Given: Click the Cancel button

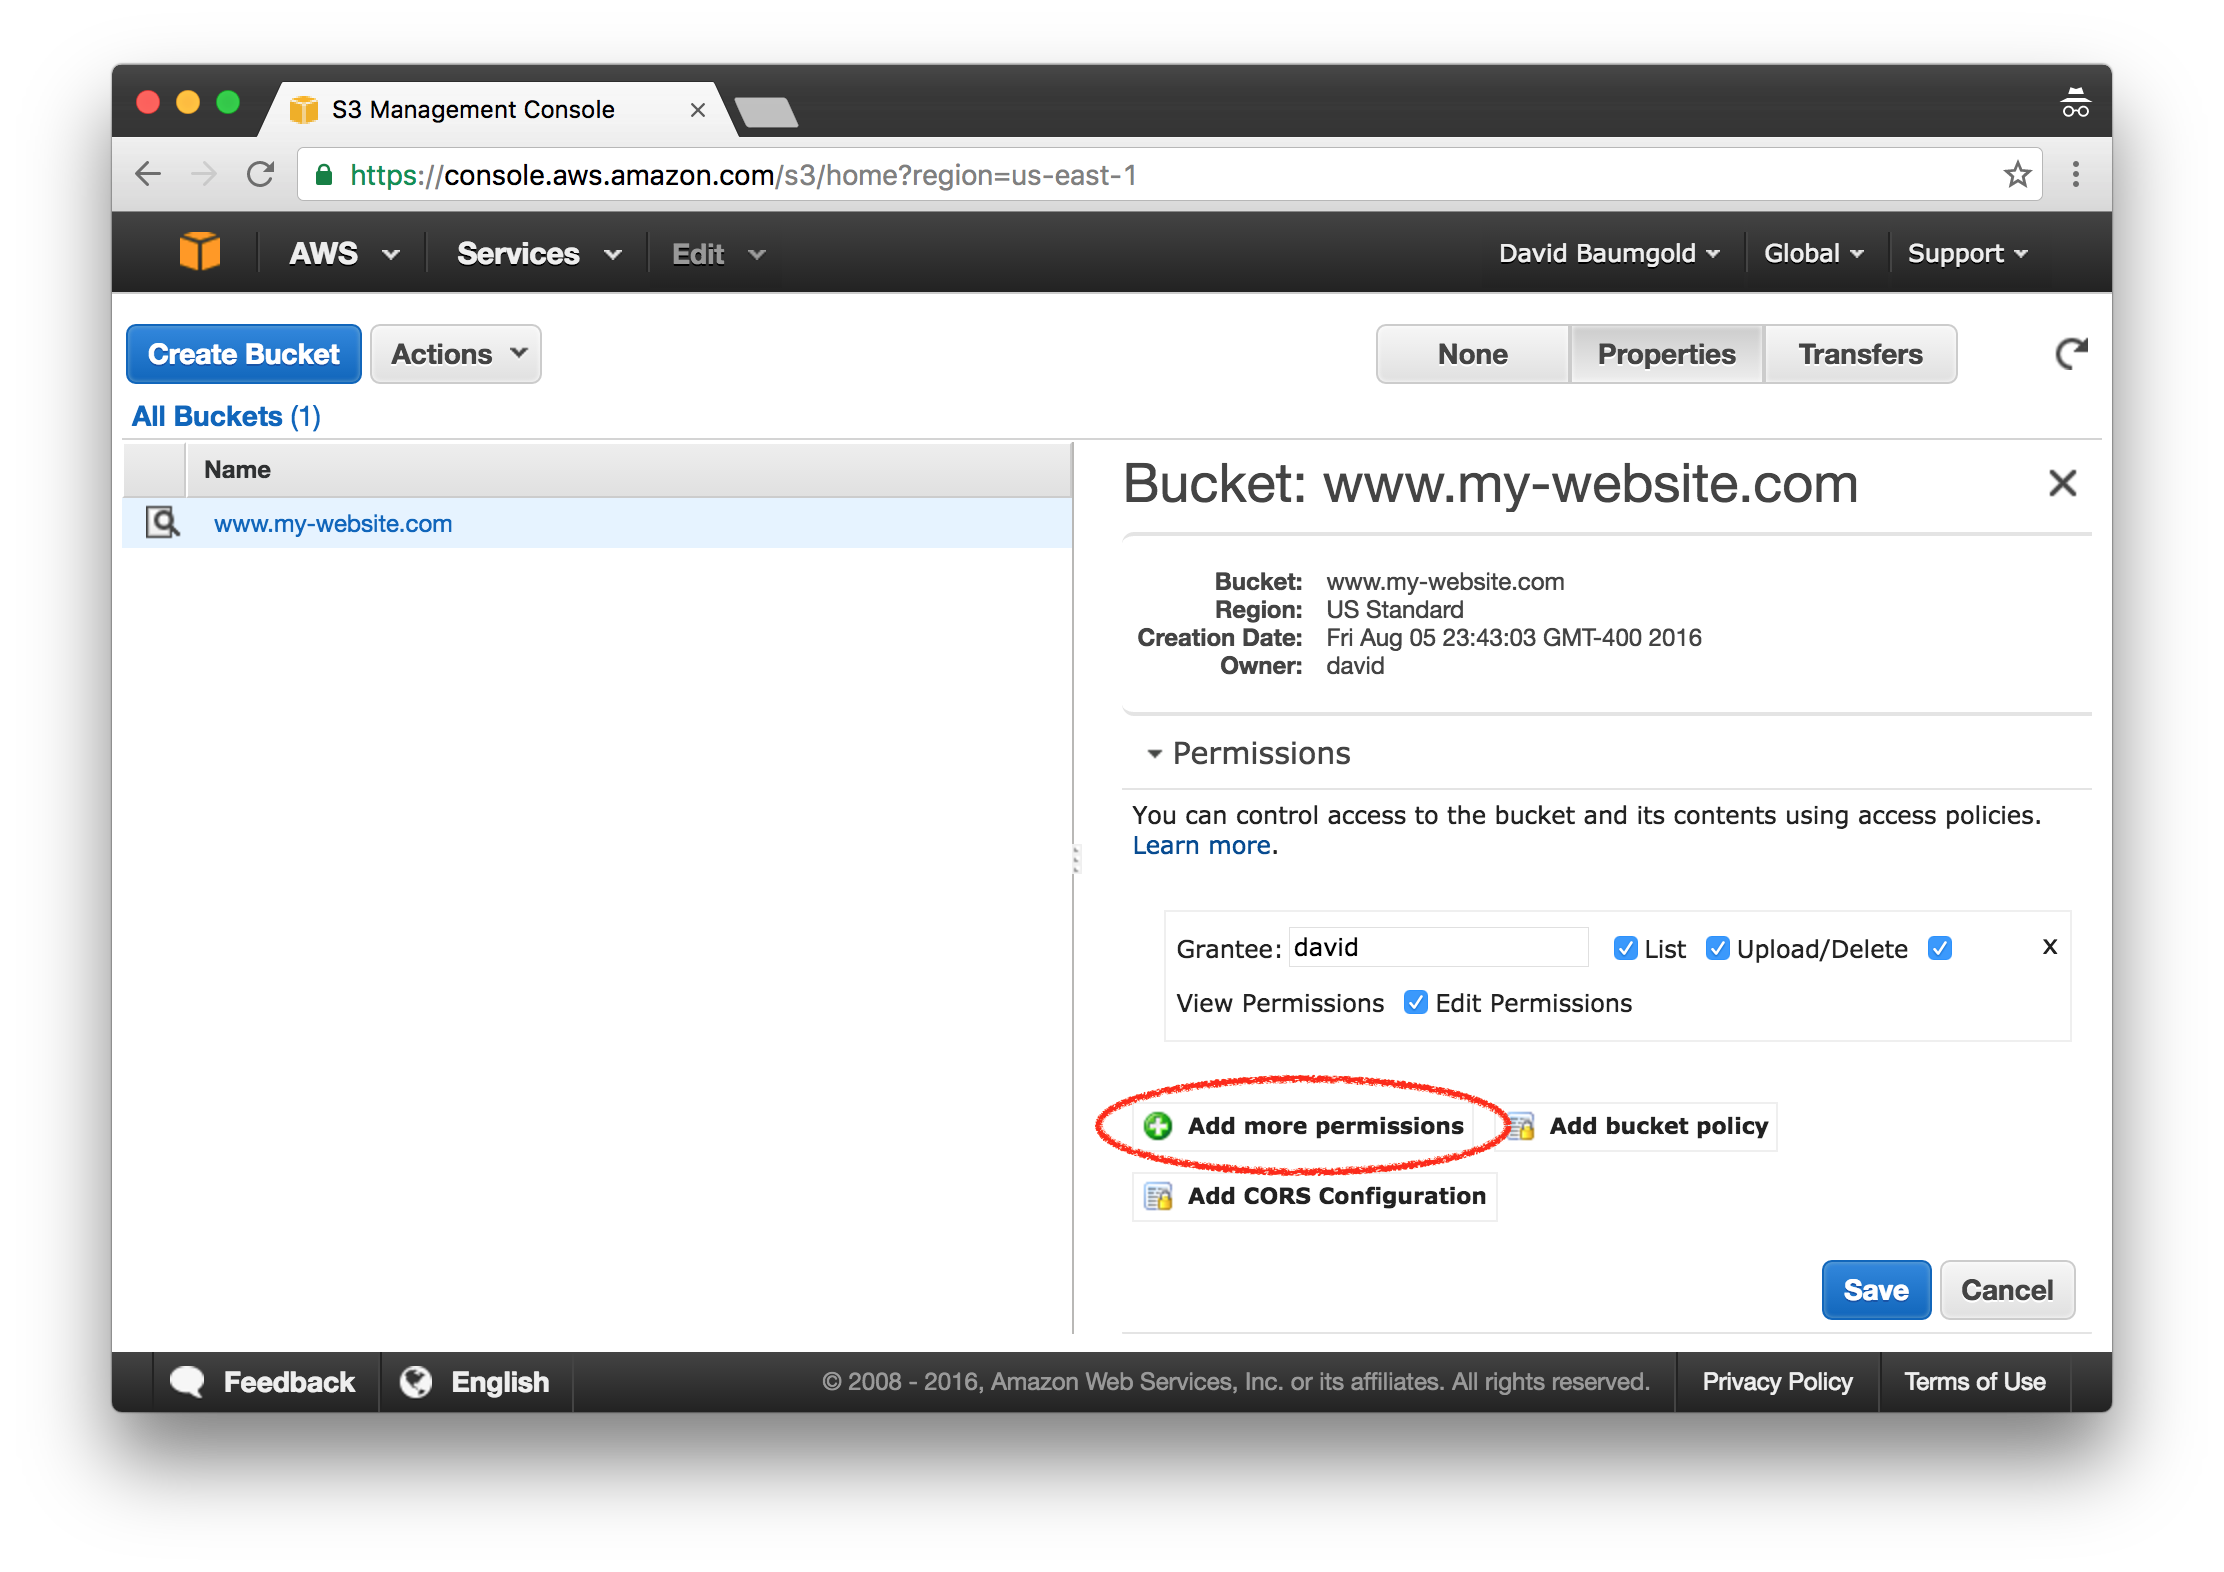Looking at the screenshot, I should click(x=2007, y=1290).
